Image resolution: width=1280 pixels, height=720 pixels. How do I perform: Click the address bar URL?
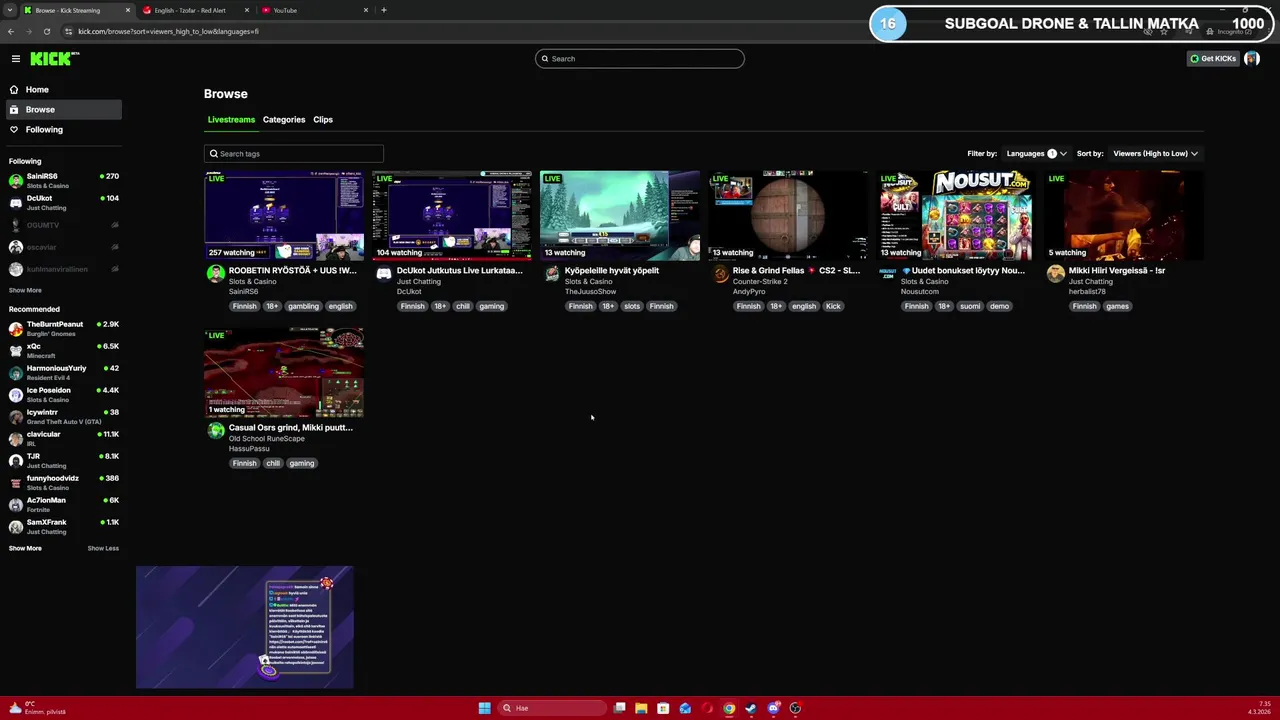click(x=168, y=31)
